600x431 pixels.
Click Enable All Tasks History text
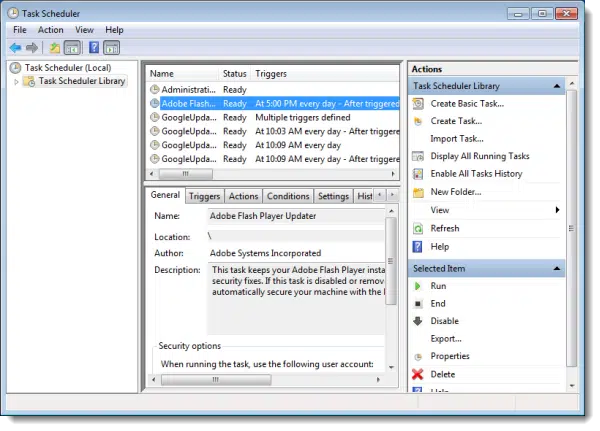pyautogui.click(x=476, y=174)
